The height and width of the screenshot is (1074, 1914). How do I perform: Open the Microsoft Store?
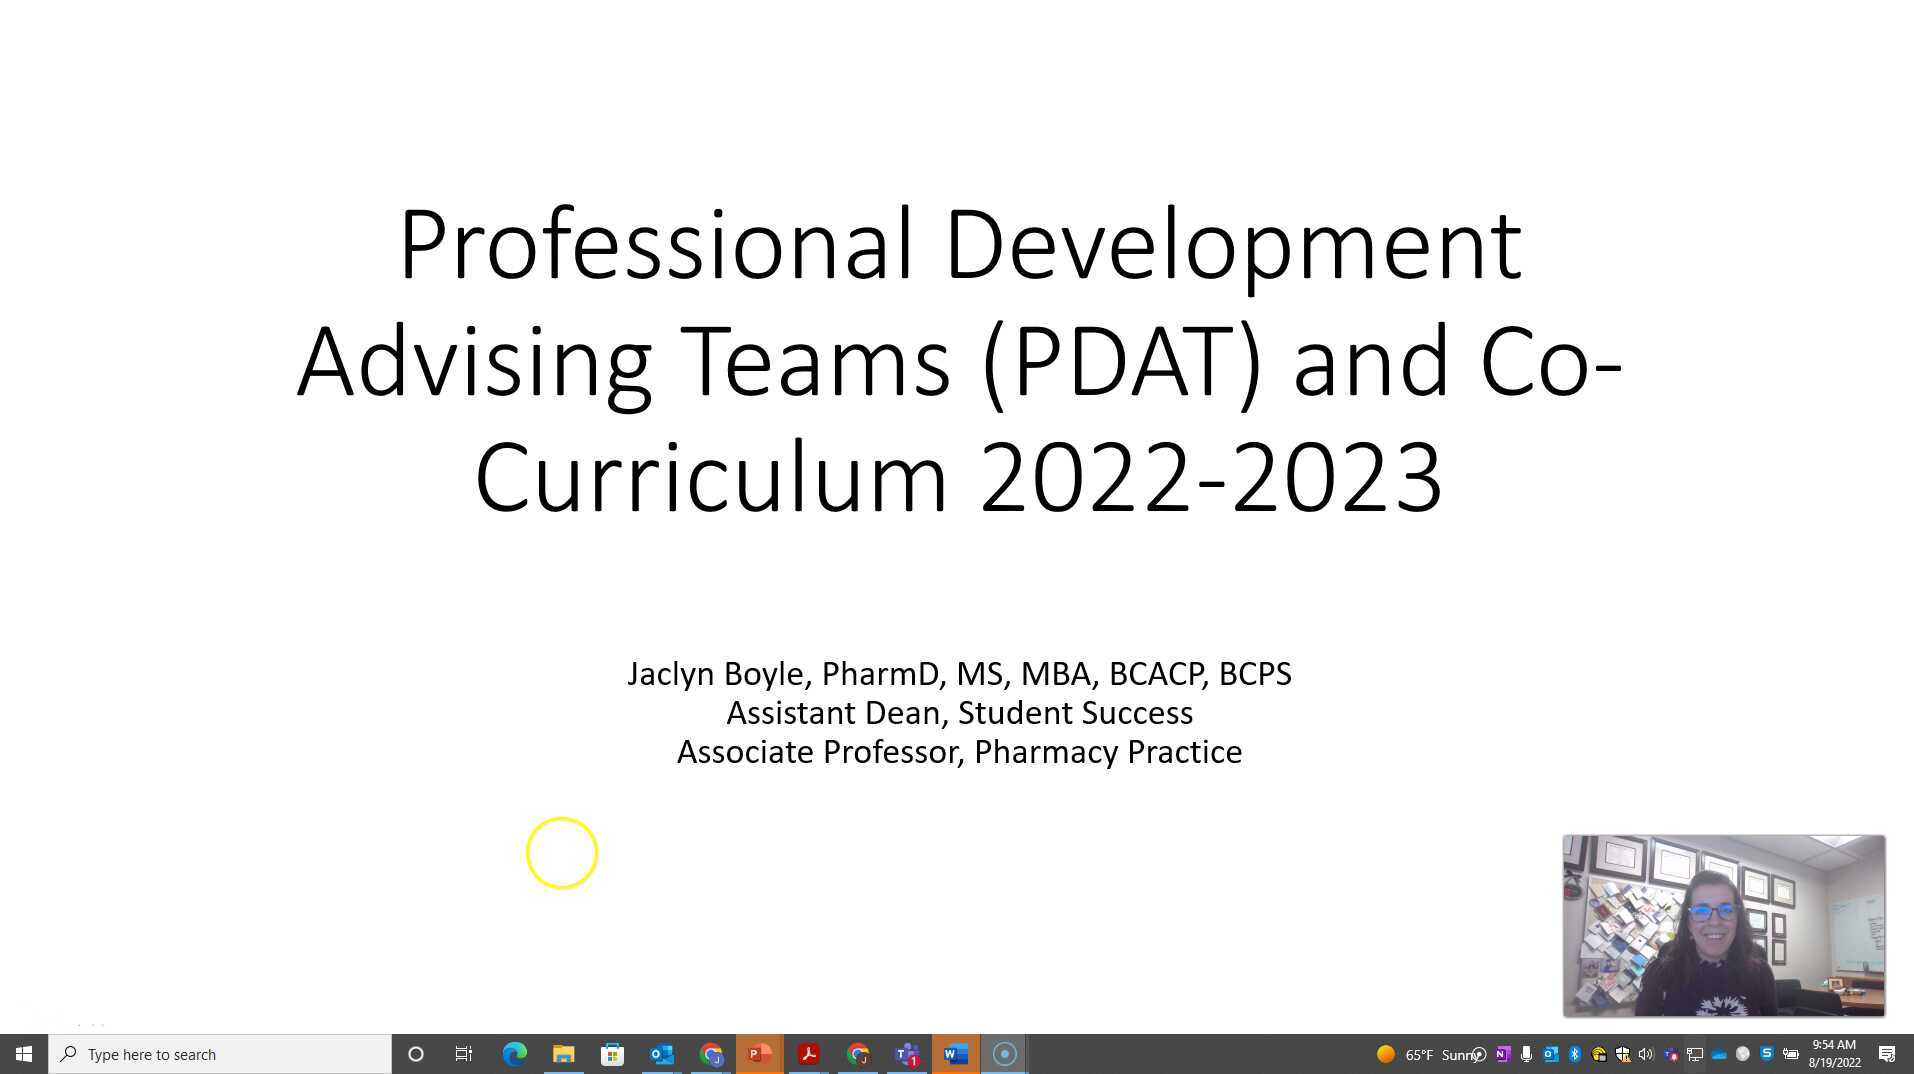pos(612,1053)
